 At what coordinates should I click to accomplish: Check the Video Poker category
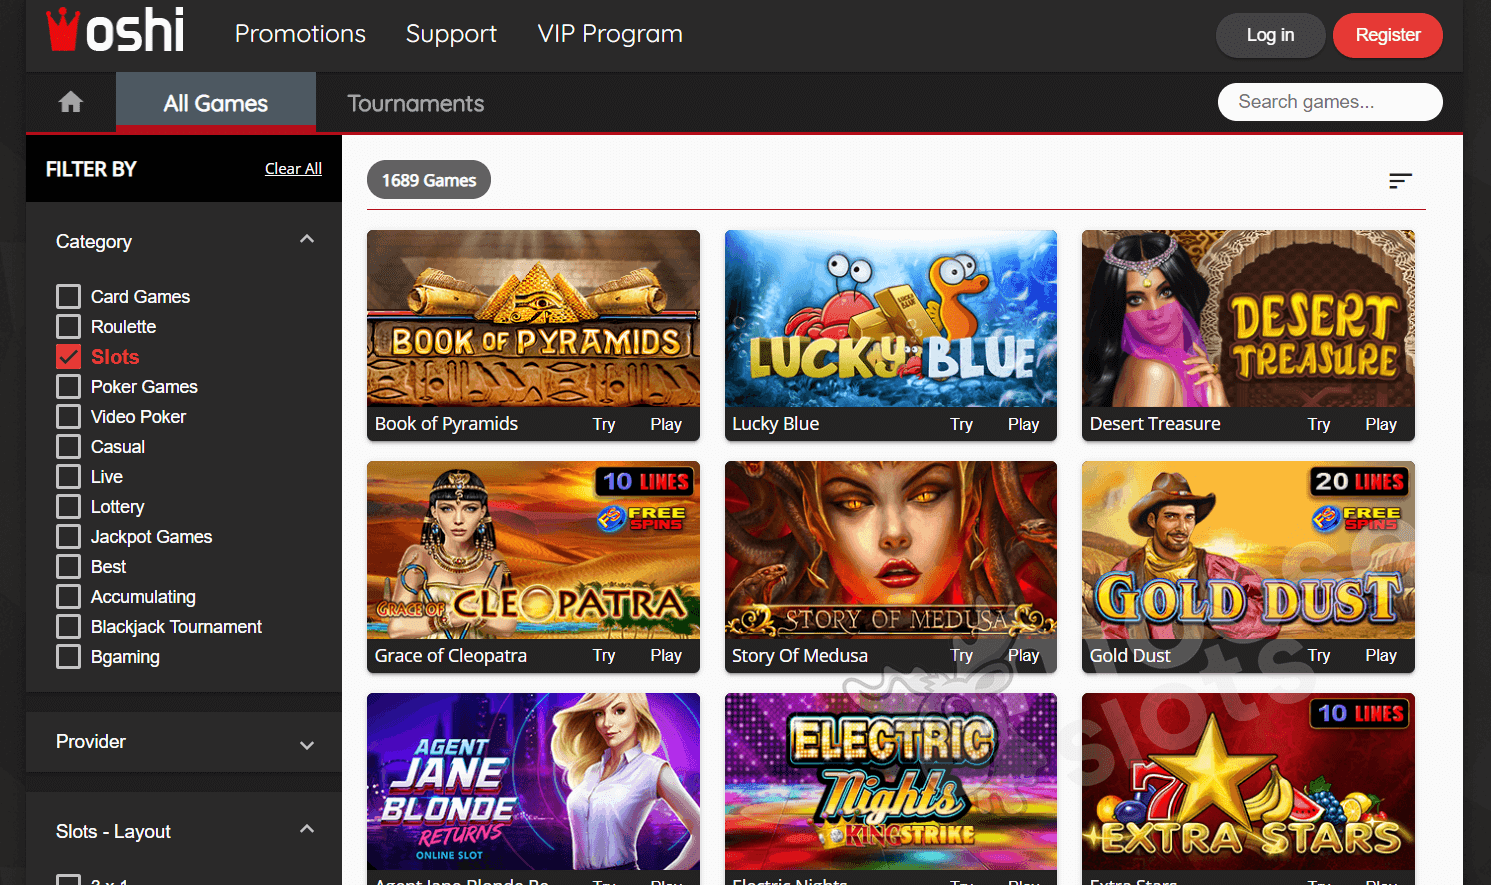(x=68, y=417)
